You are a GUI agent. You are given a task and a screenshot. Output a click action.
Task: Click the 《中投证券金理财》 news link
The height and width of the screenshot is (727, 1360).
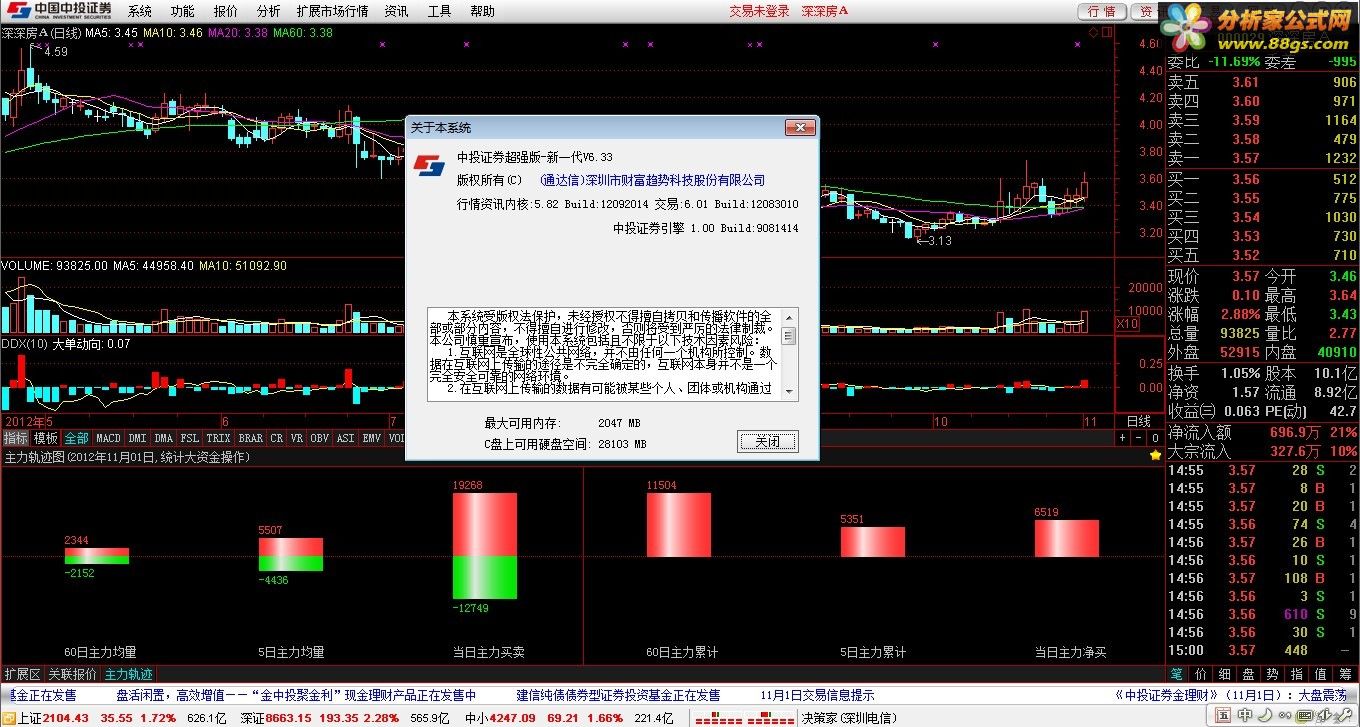tap(1165, 695)
